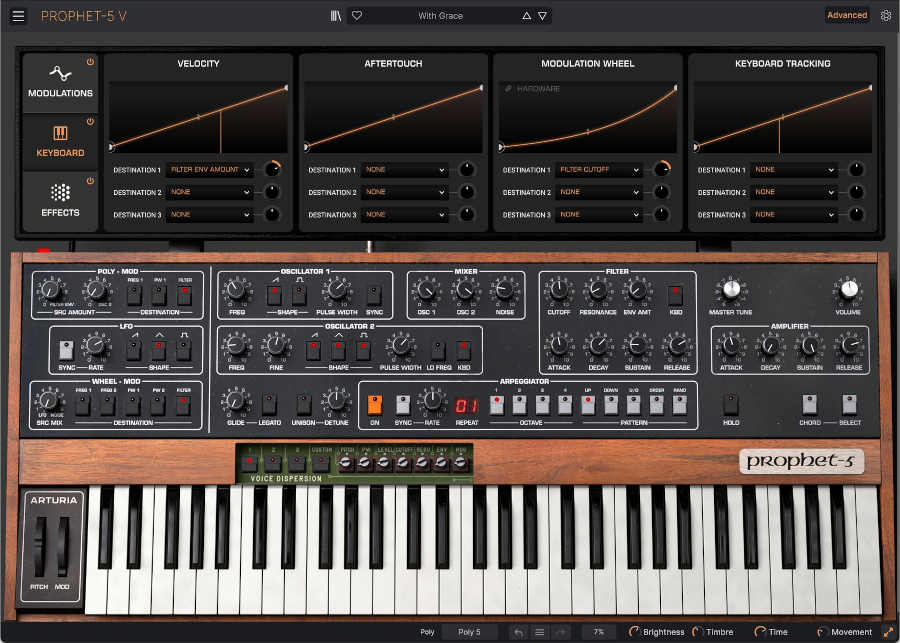Open the main hamburger menu
The width and height of the screenshot is (900, 643).
coord(18,15)
